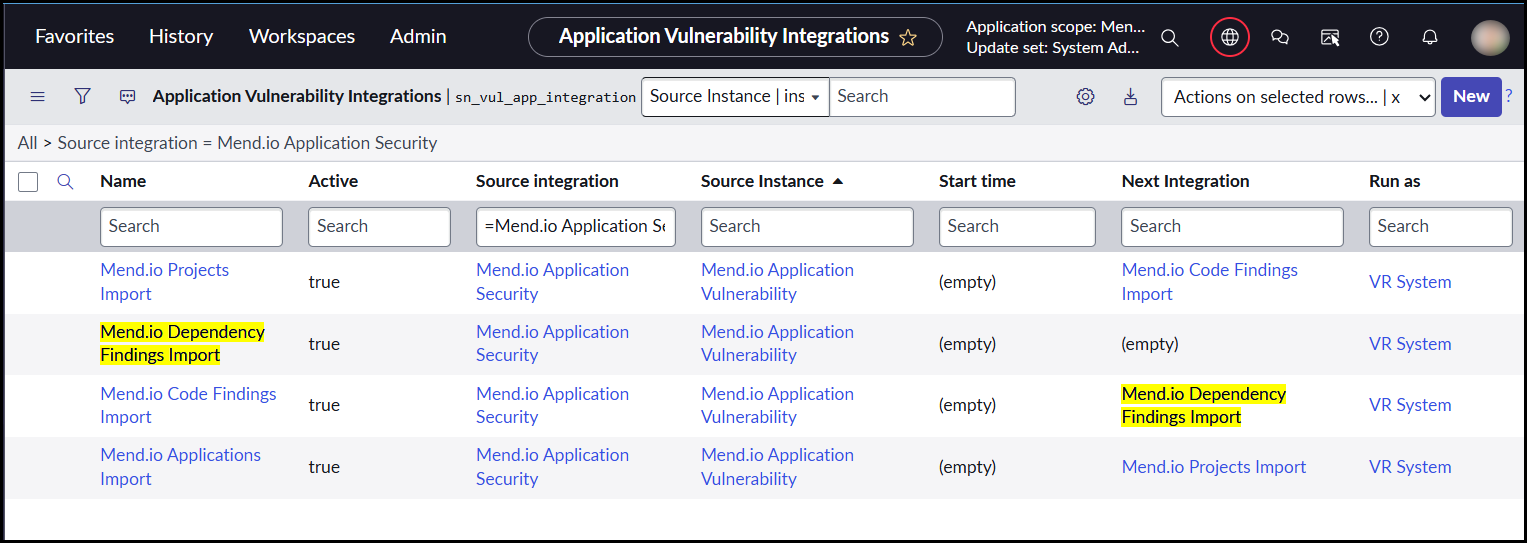Viewport: 1527px width, 543px height.
Task: Star Application Vulnerability Integrations as favorite
Action: pos(908,37)
